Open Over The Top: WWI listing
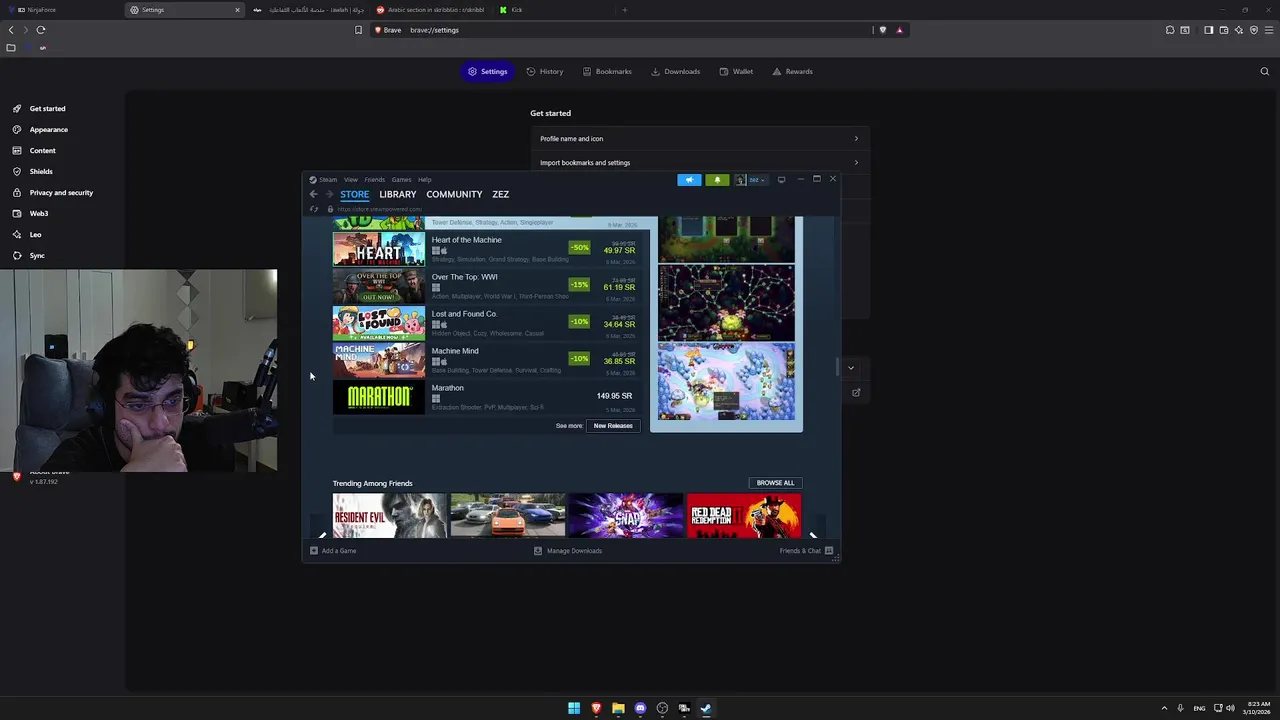 [491, 285]
